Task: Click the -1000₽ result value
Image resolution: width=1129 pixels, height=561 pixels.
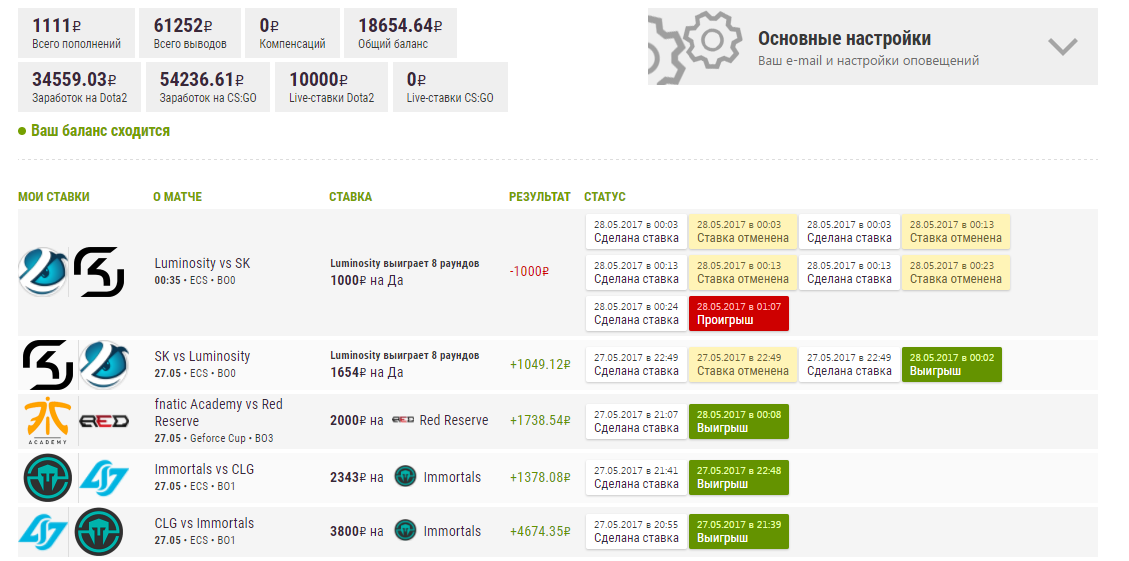Action: tap(529, 272)
